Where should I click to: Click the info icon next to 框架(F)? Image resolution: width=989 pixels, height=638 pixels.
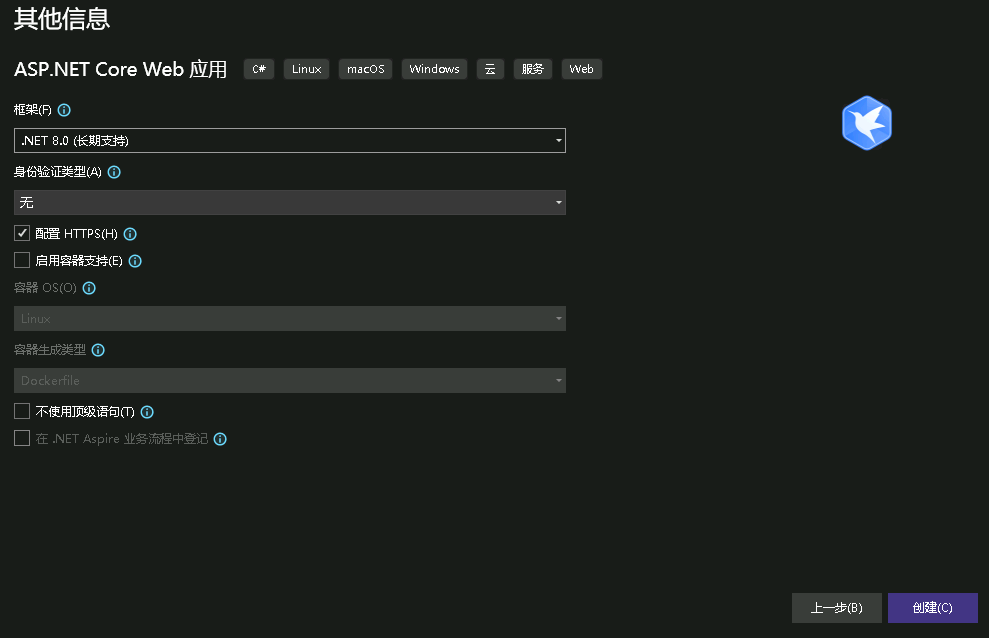click(65, 110)
